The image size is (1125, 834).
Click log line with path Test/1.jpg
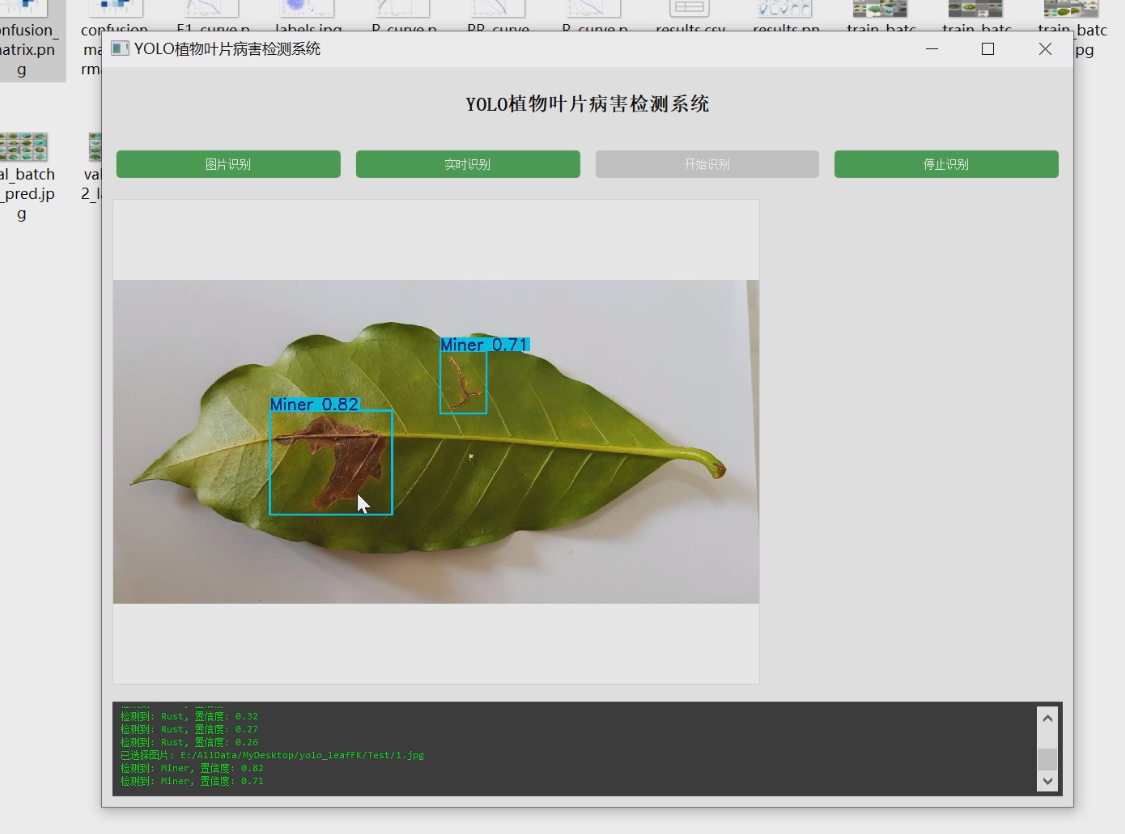(x=272, y=755)
